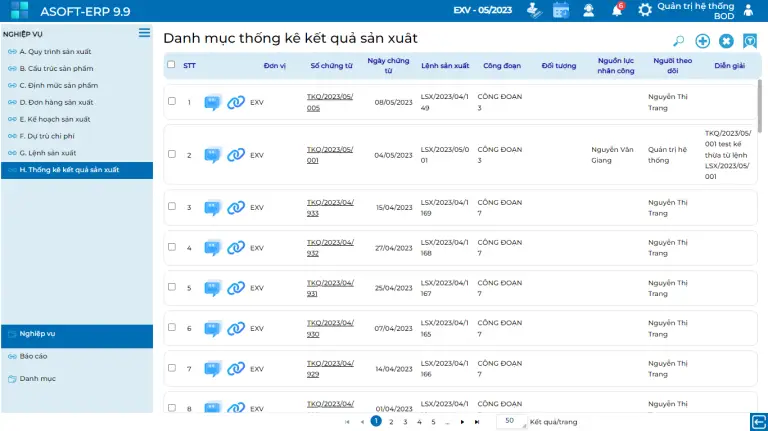The width and height of the screenshot is (768, 431).
Task: Click the link icon for row 3
Action: [x=236, y=208]
